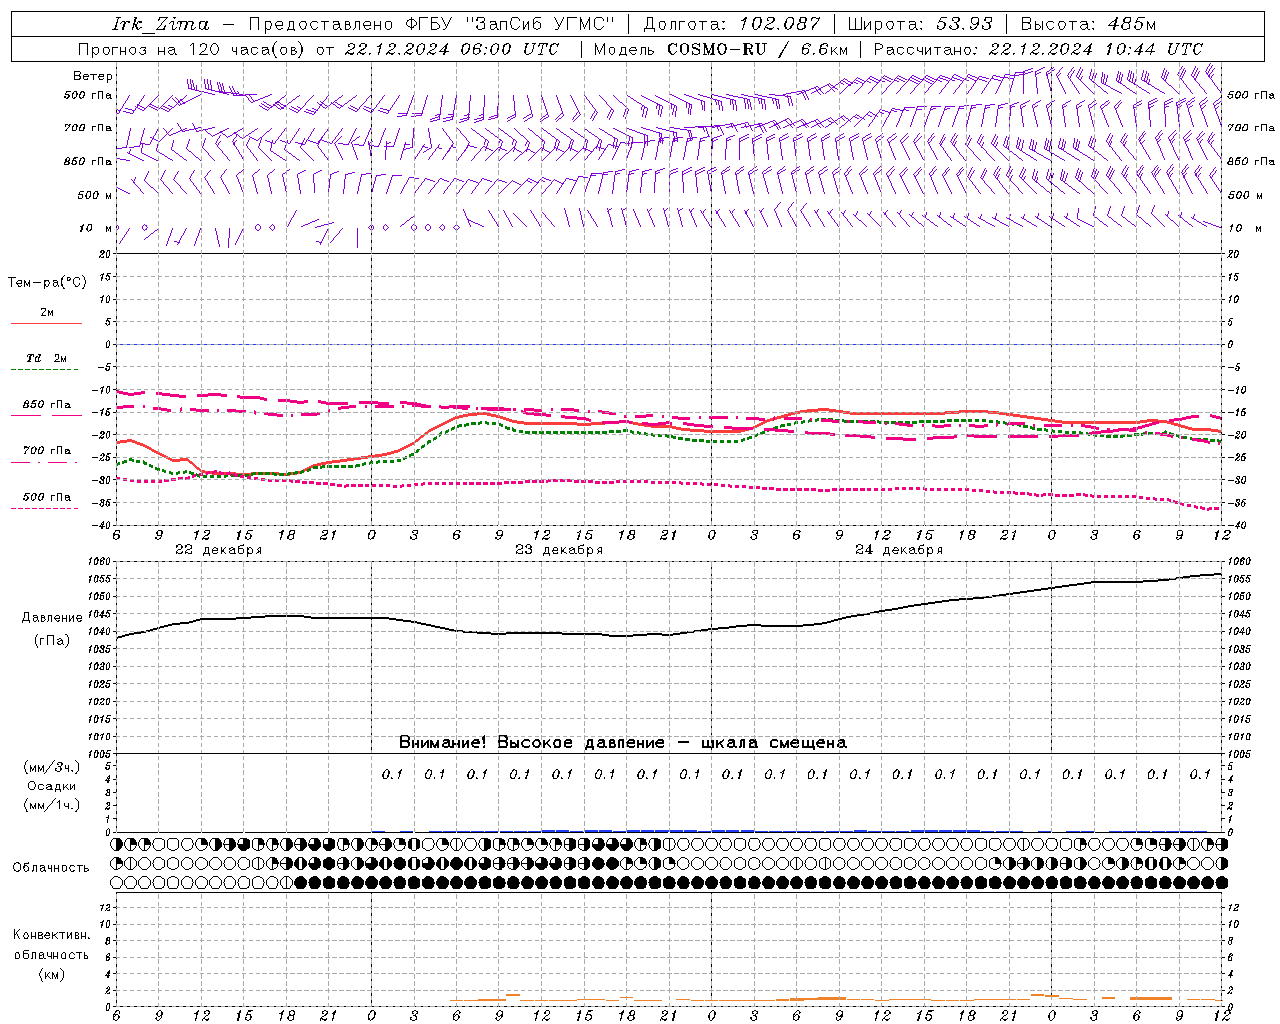Viewport: 1280px width, 1024px height.
Task: Click the 22 декабря date label
Action: [x=218, y=550]
